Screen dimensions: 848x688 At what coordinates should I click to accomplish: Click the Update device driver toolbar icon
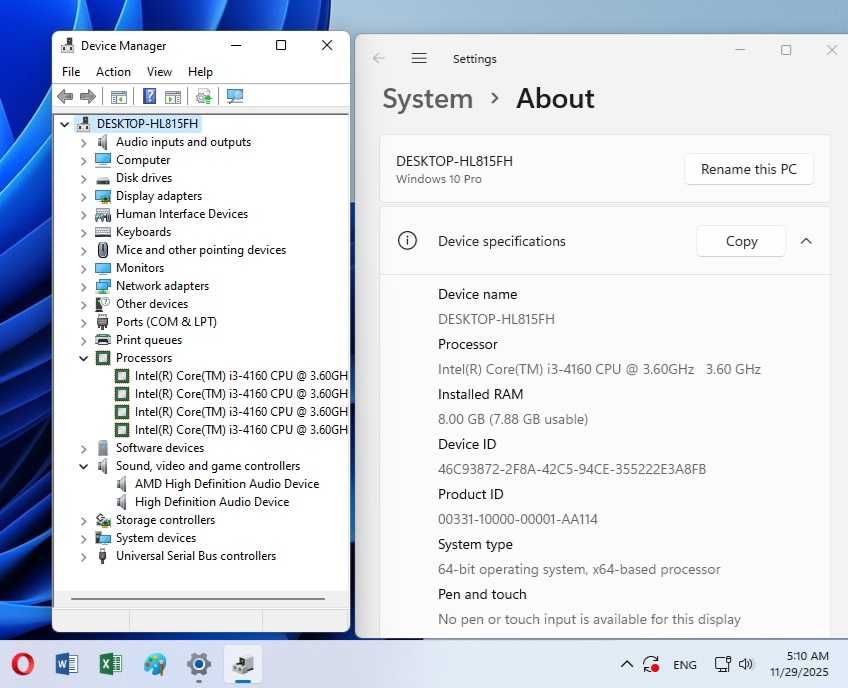[x=204, y=97]
